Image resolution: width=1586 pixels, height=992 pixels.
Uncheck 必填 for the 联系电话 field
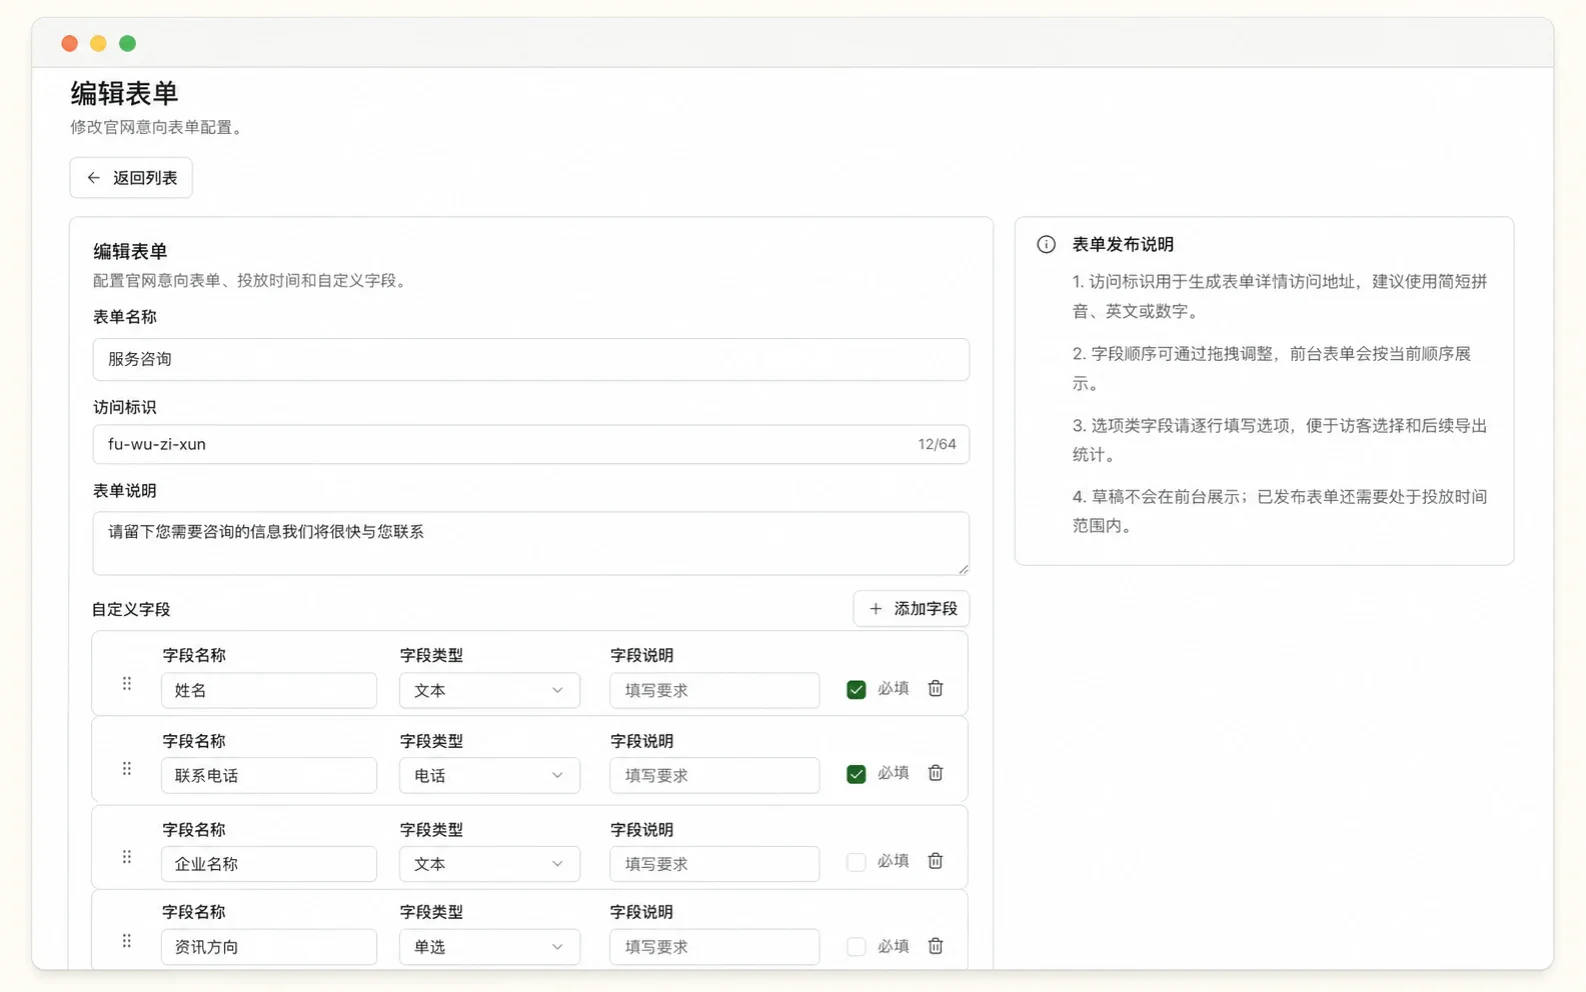click(x=856, y=774)
